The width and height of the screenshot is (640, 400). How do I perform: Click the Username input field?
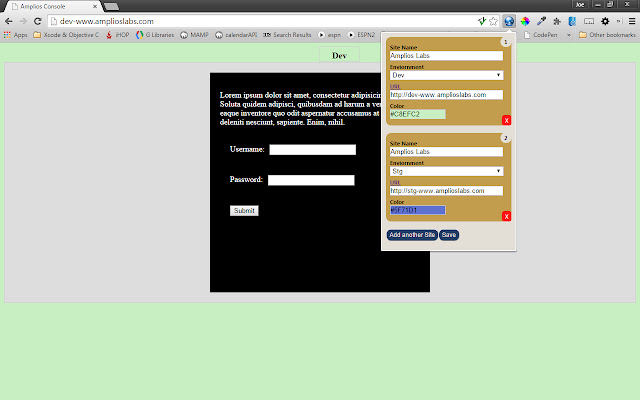coord(313,150)
